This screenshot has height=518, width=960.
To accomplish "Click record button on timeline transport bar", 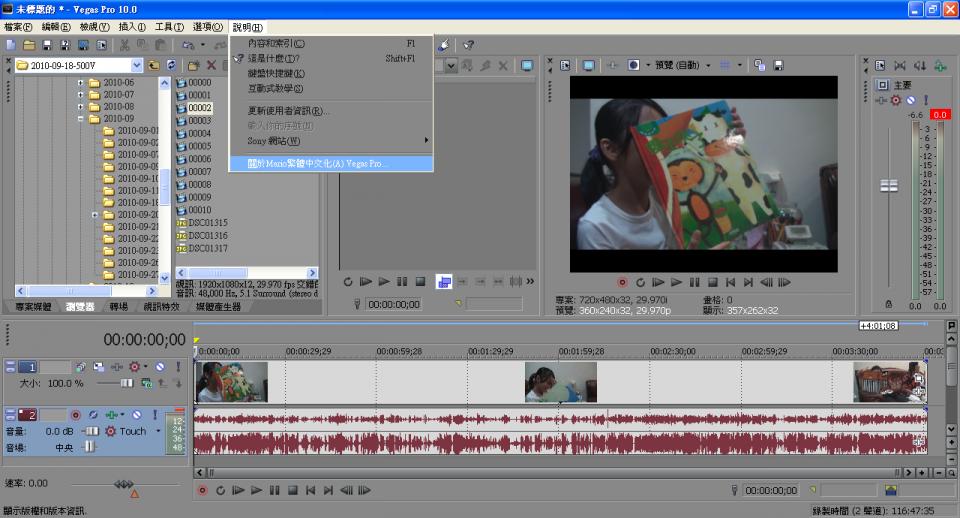I will tap(202, 491).
